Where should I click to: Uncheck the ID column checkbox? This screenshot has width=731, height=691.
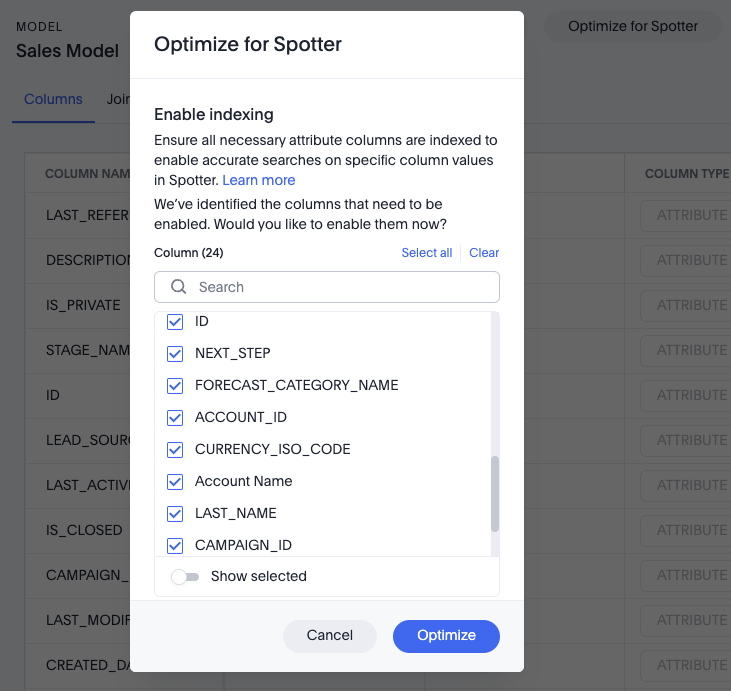[175, 321]
